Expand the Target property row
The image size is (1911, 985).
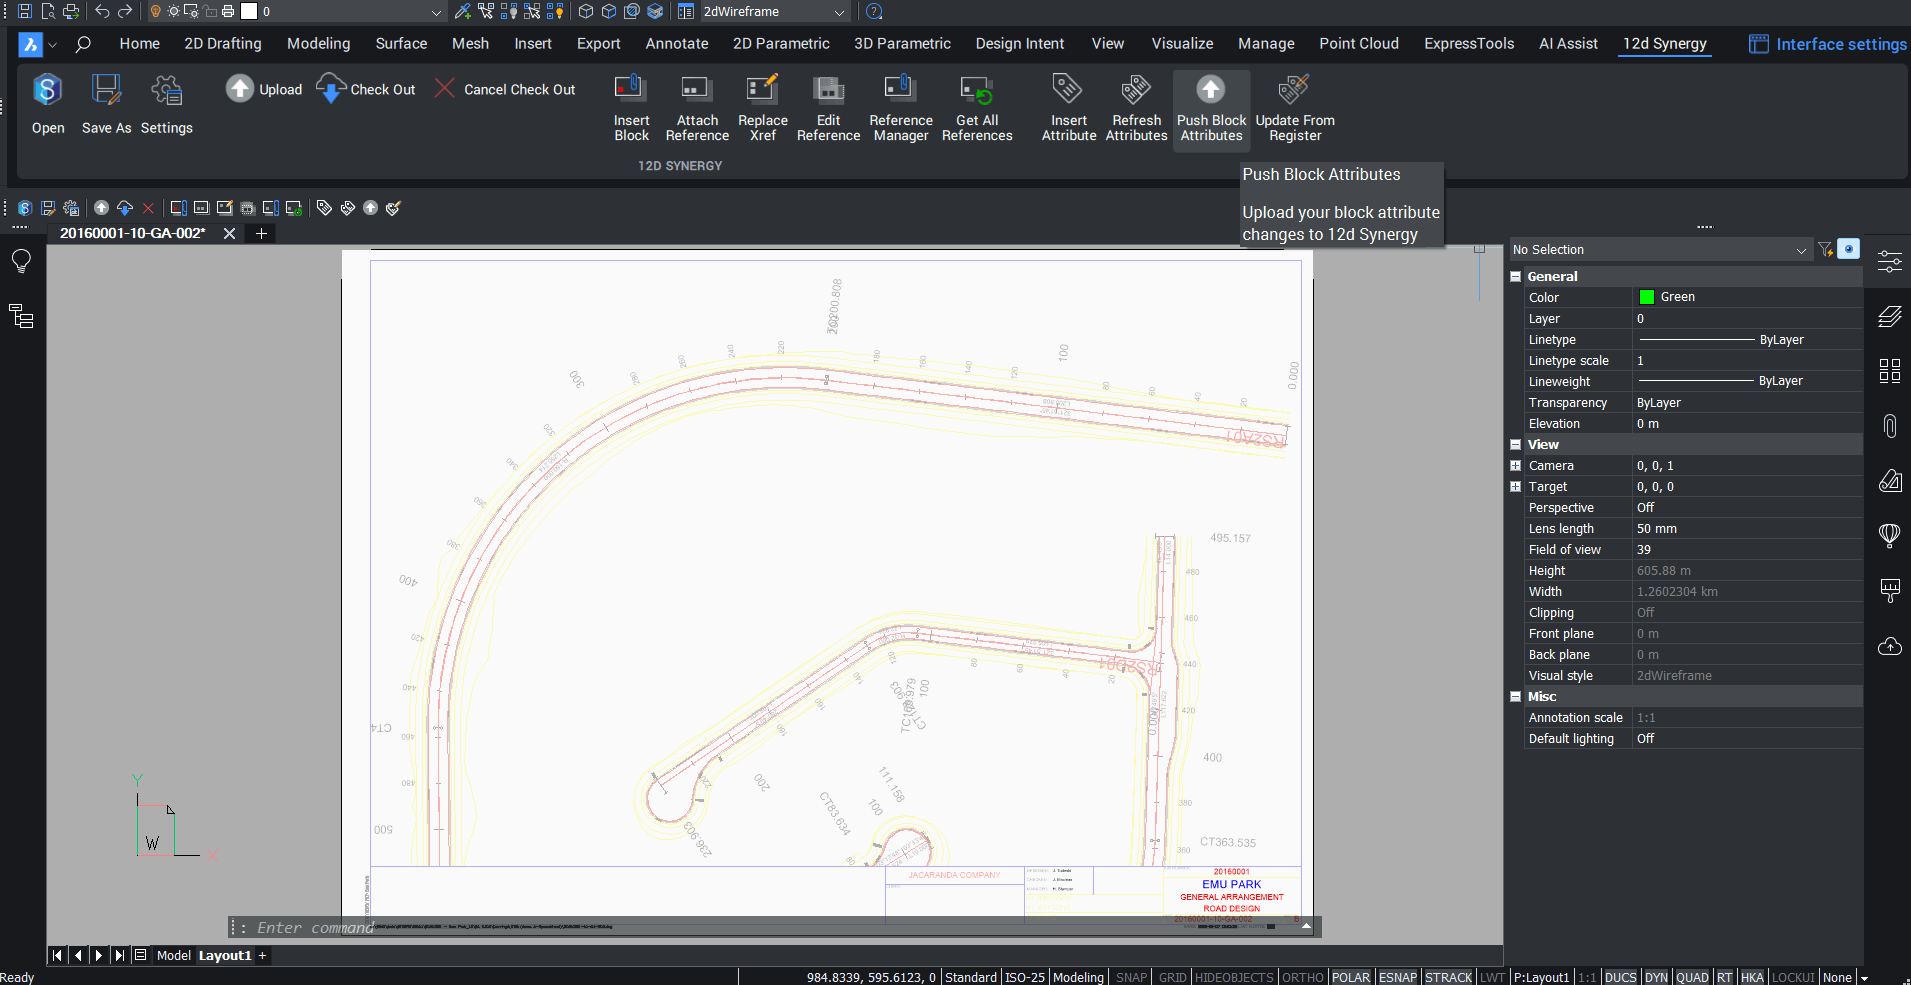pyautogui.click(x=1516, y=487)
